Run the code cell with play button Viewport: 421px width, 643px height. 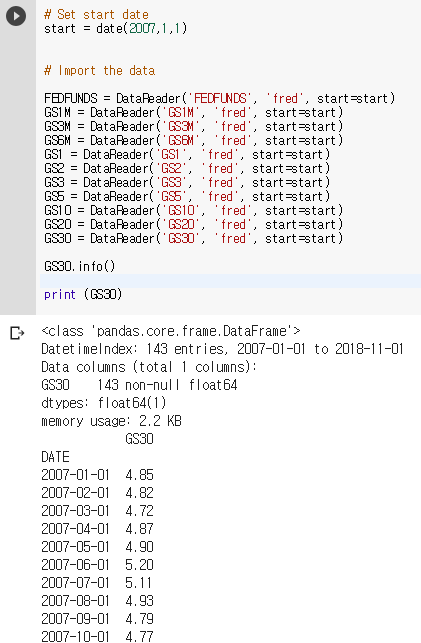16,16
